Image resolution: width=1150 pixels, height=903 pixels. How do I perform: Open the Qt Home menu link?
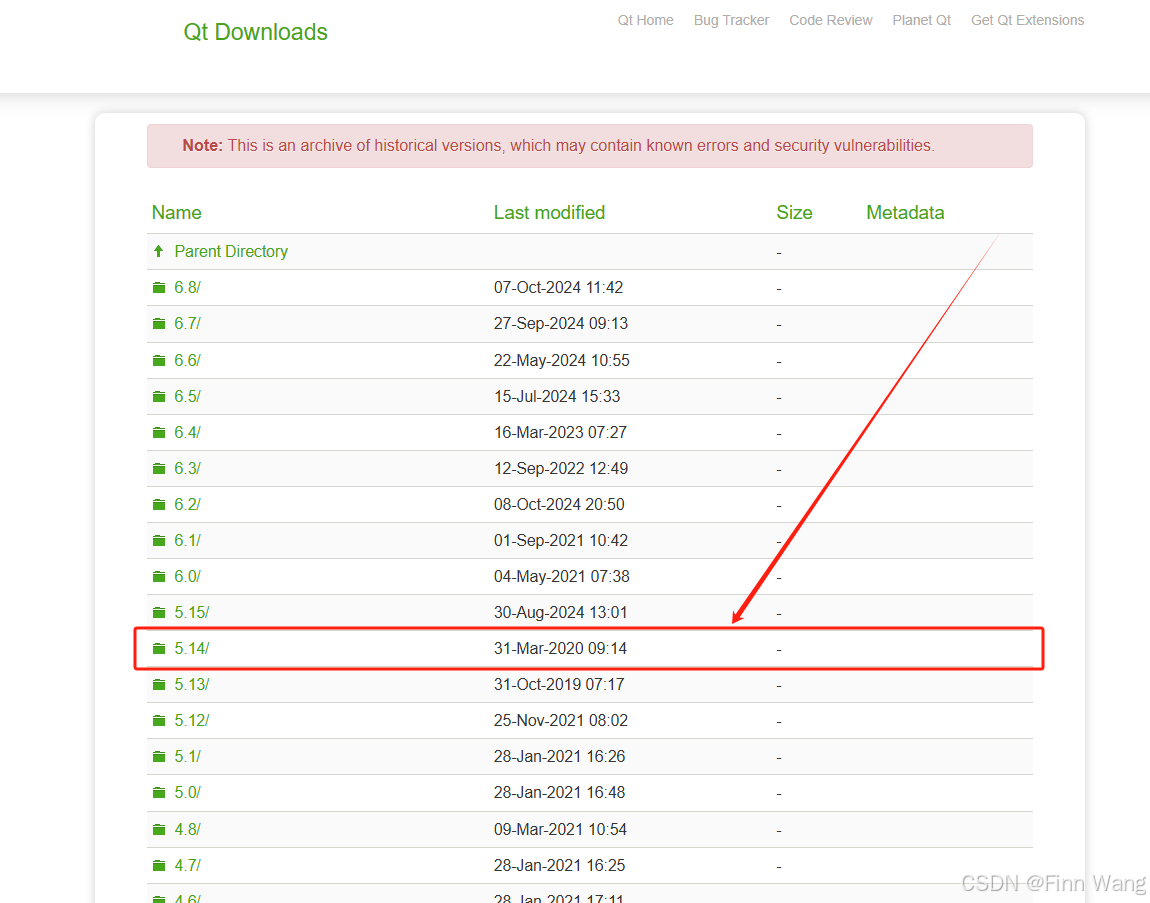pos(645,21)
